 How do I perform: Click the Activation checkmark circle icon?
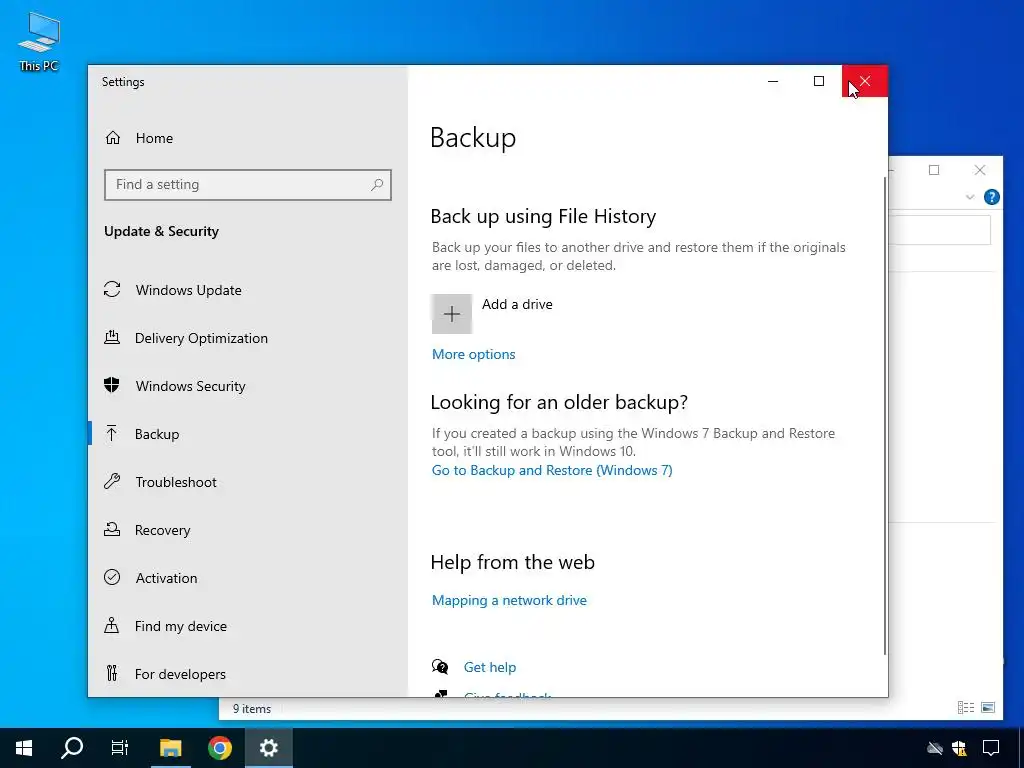coord(112,577)
